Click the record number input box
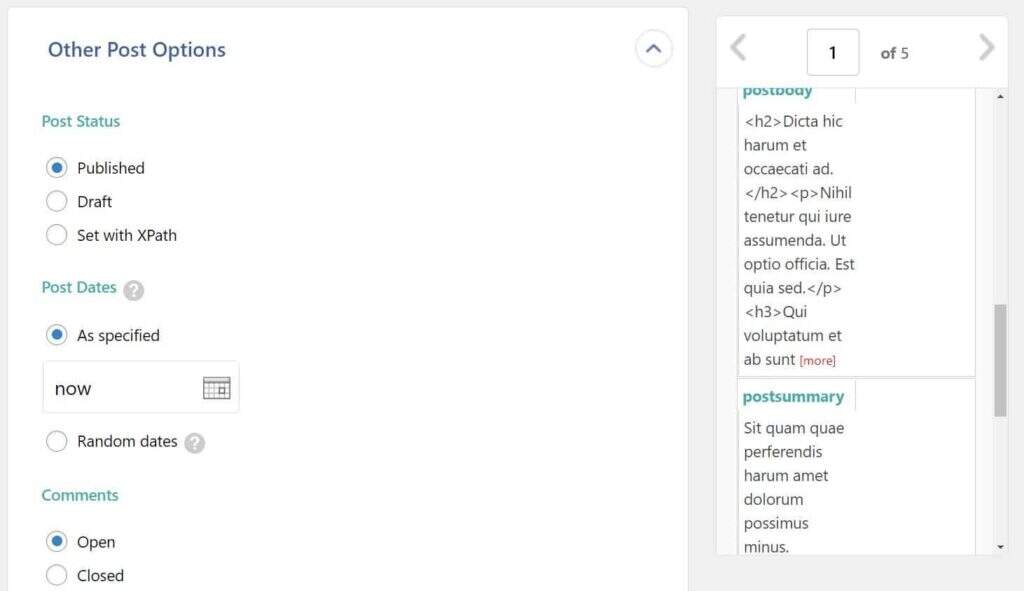 [x=832, y=53]
